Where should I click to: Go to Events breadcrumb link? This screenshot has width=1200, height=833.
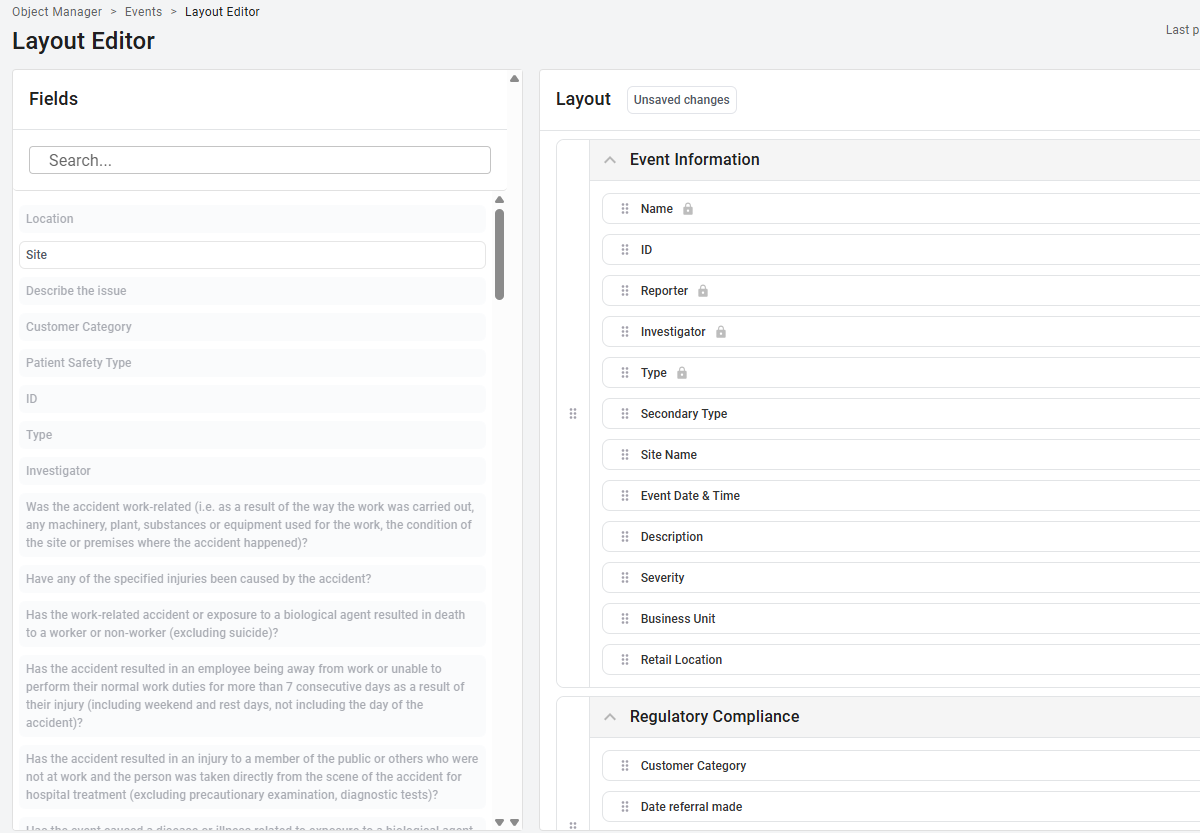point(143,12)
